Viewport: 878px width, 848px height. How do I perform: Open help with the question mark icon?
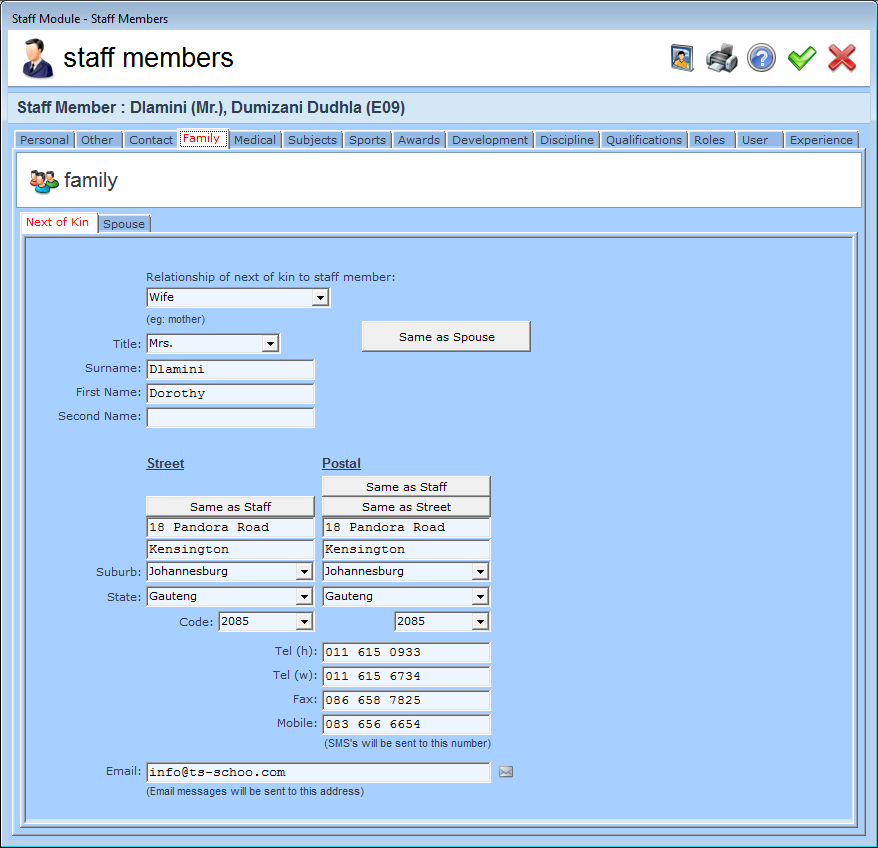point(762,58)
